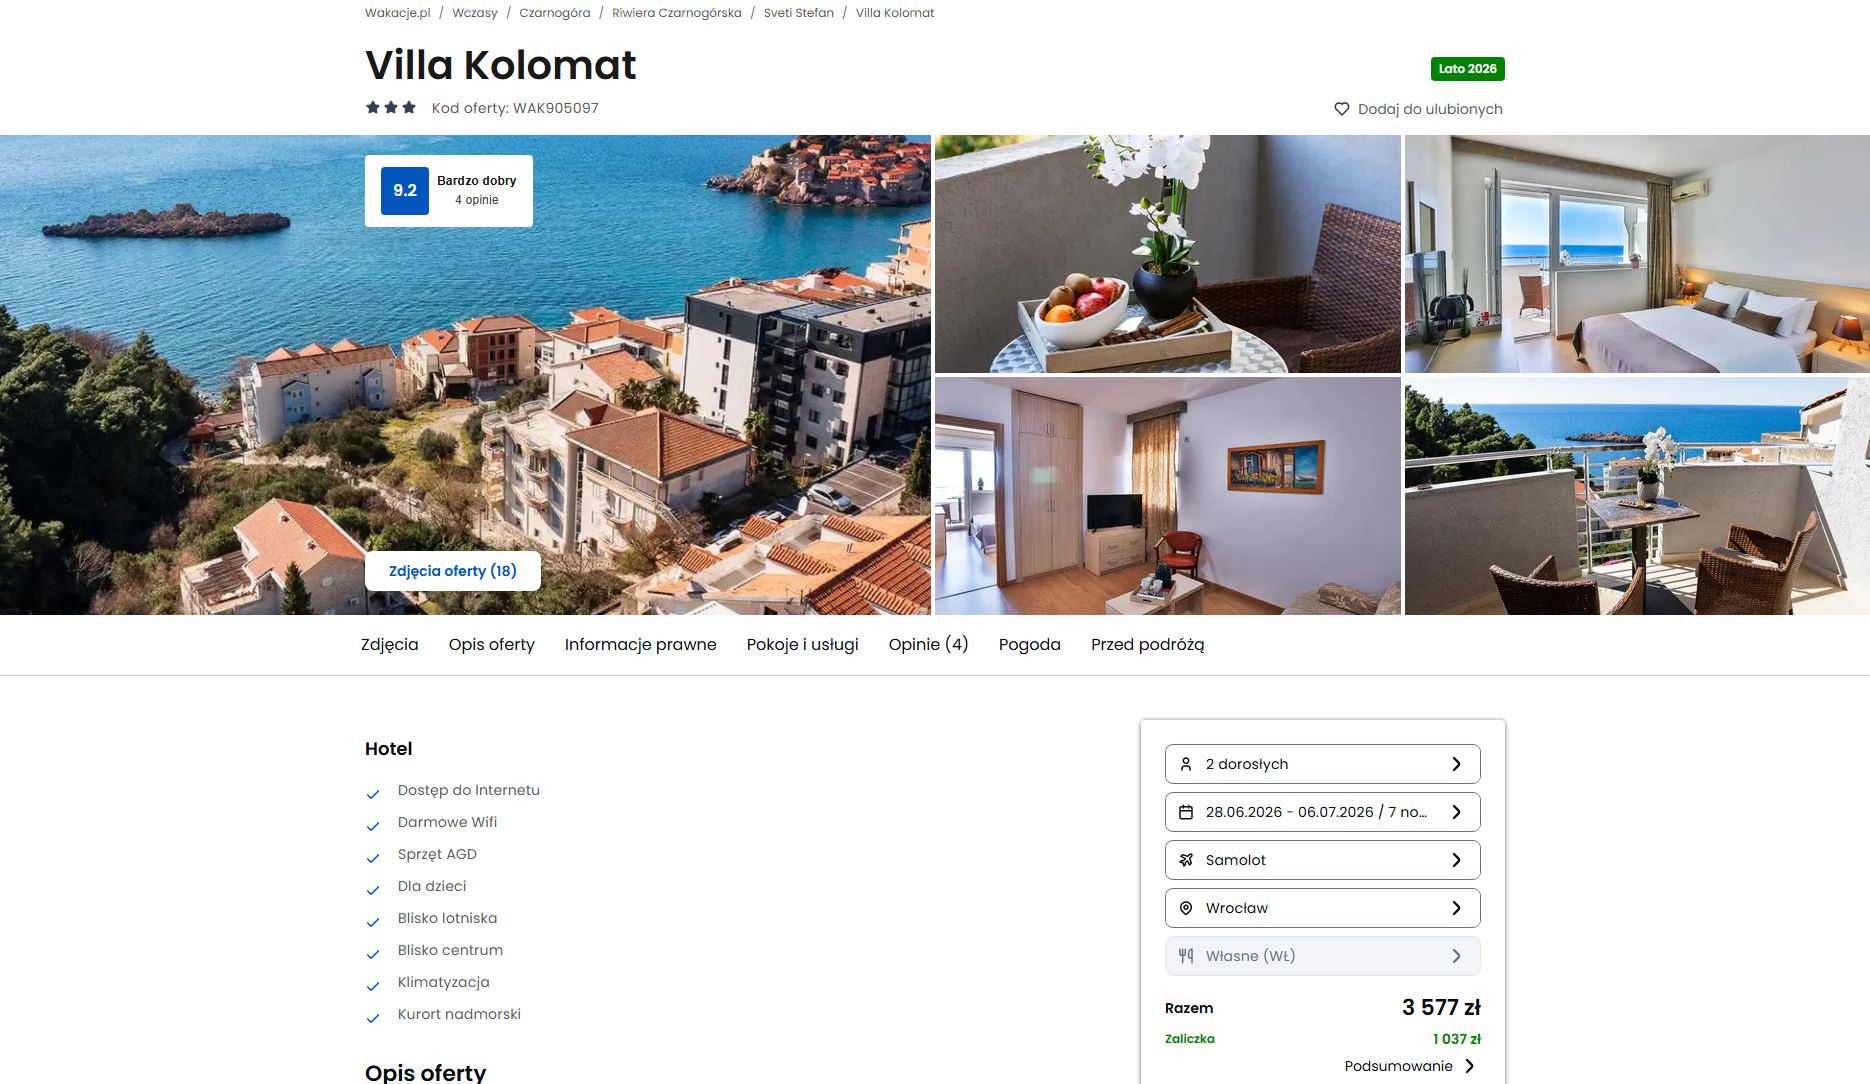Open the Pokoje i usługi tab
Image resolution: width=1870 pixels, height=1084 pixels.
pos(803,645)
